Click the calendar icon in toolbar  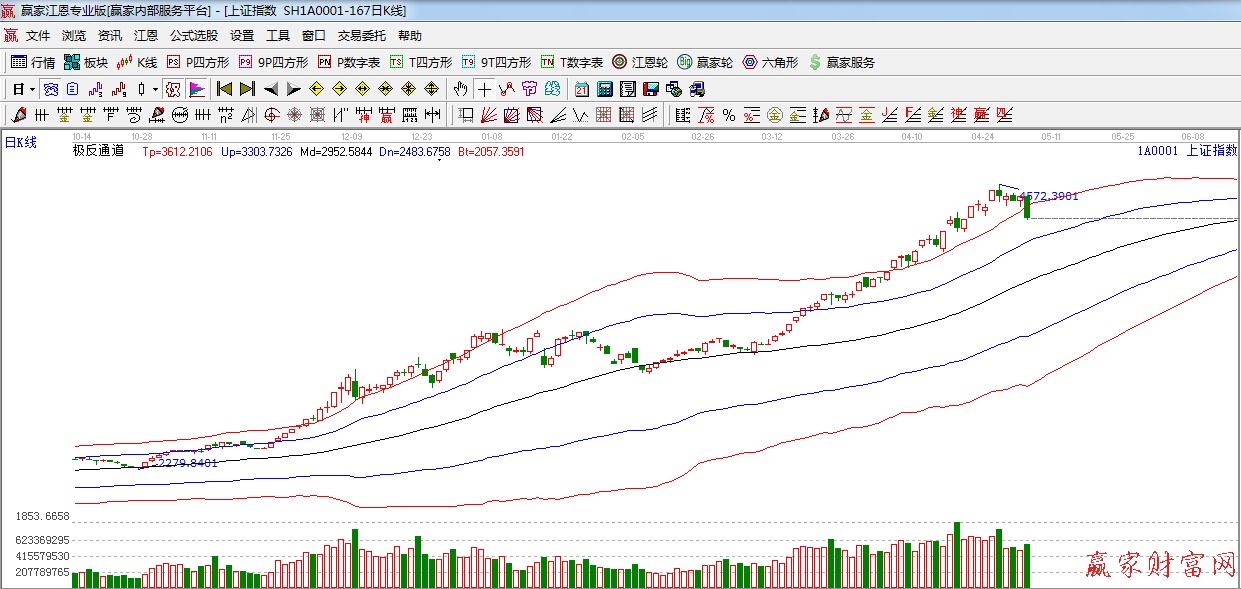[581, 89]
